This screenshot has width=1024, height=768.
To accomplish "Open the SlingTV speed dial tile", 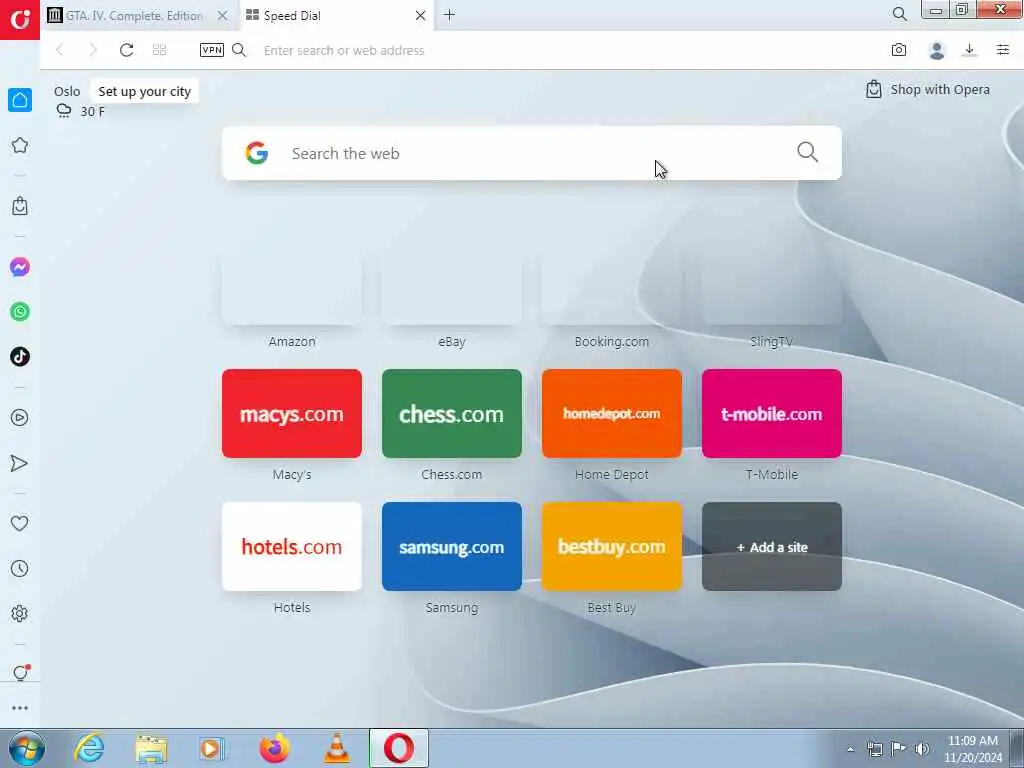I will pos(772,282).
